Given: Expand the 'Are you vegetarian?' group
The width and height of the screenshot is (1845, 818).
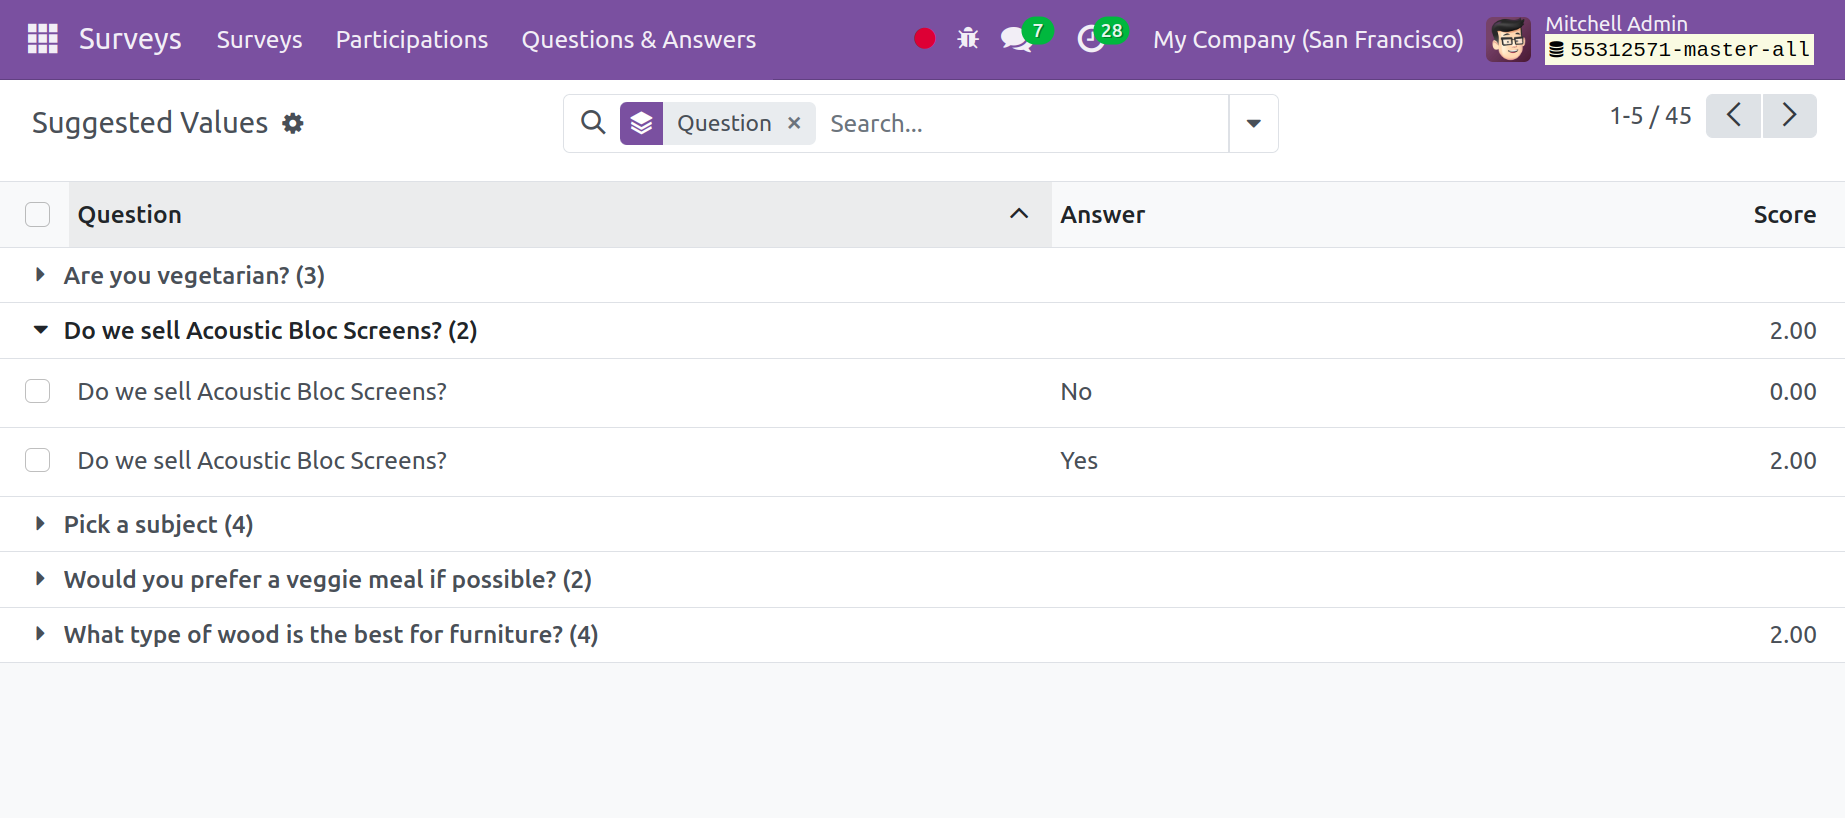Looking at the screenshot, I should (40, 275).
